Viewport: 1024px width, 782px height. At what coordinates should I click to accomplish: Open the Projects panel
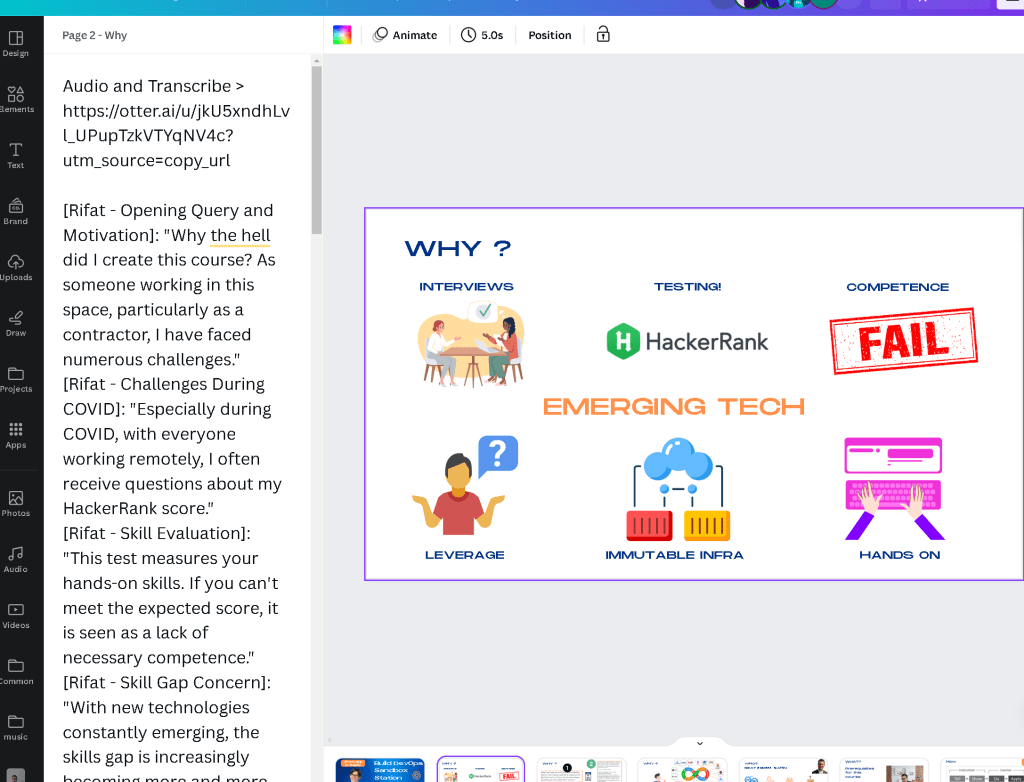[16, 380]
